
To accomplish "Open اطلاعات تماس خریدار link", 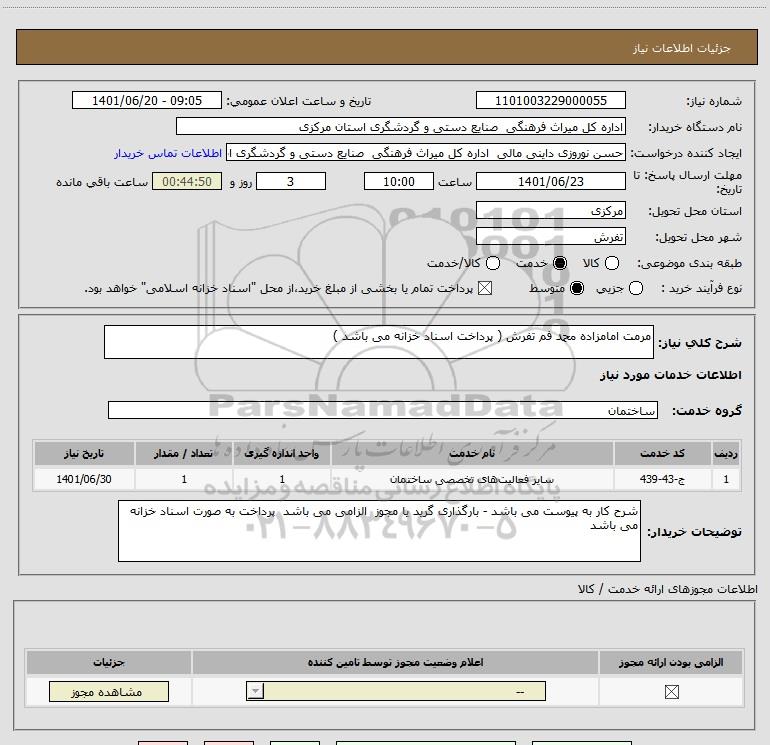I will tap(168, 153).
